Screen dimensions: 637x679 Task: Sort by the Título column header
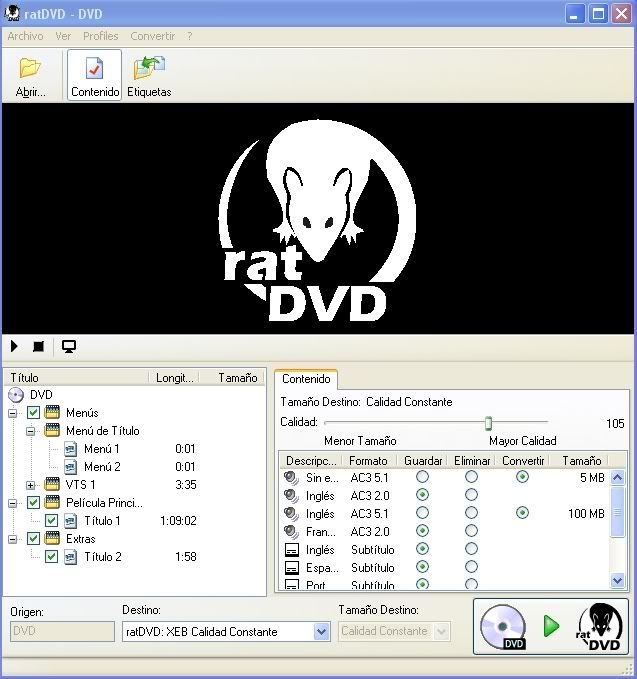(76, 378)
